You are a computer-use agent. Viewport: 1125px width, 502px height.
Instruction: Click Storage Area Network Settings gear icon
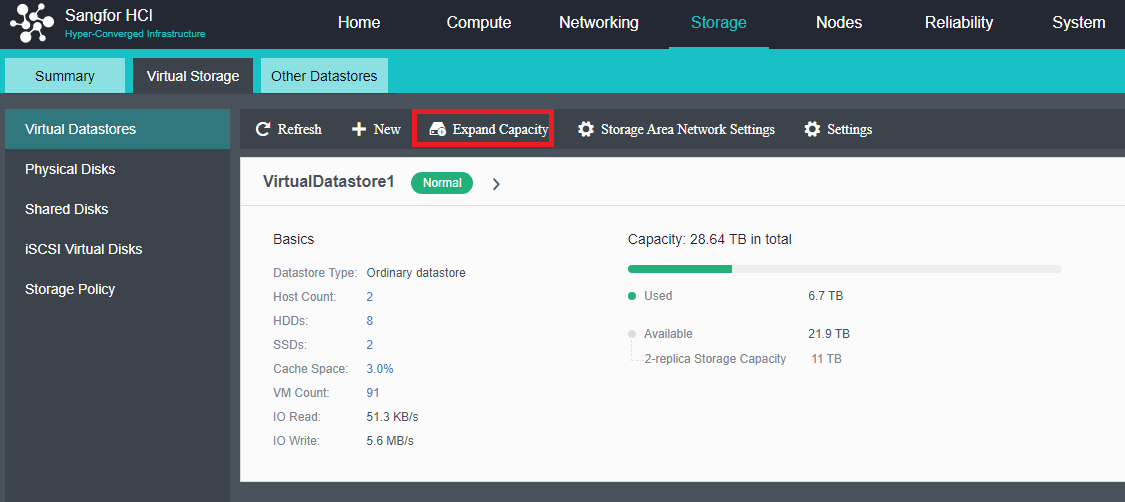tap(586, 129)
